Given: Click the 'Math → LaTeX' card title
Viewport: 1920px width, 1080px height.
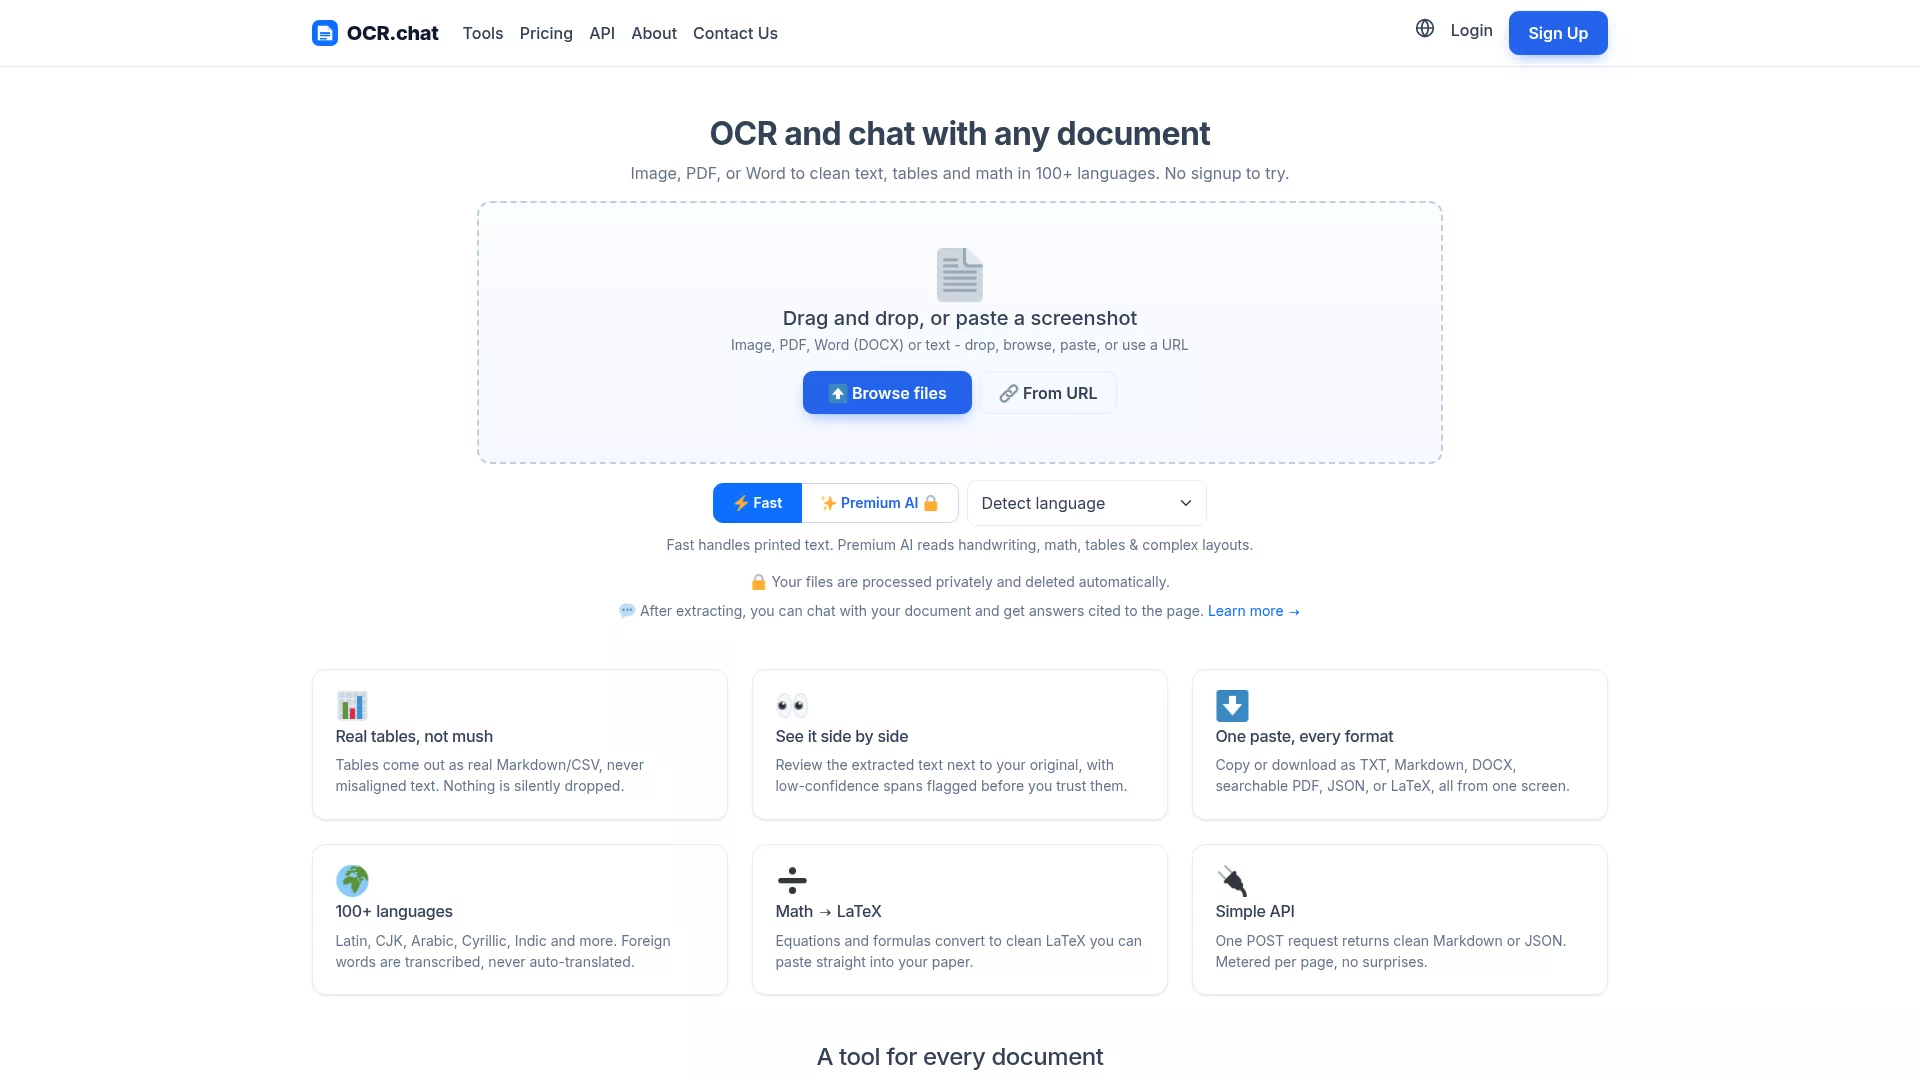Looking at the screenshot, I should (x=828, y=911).
